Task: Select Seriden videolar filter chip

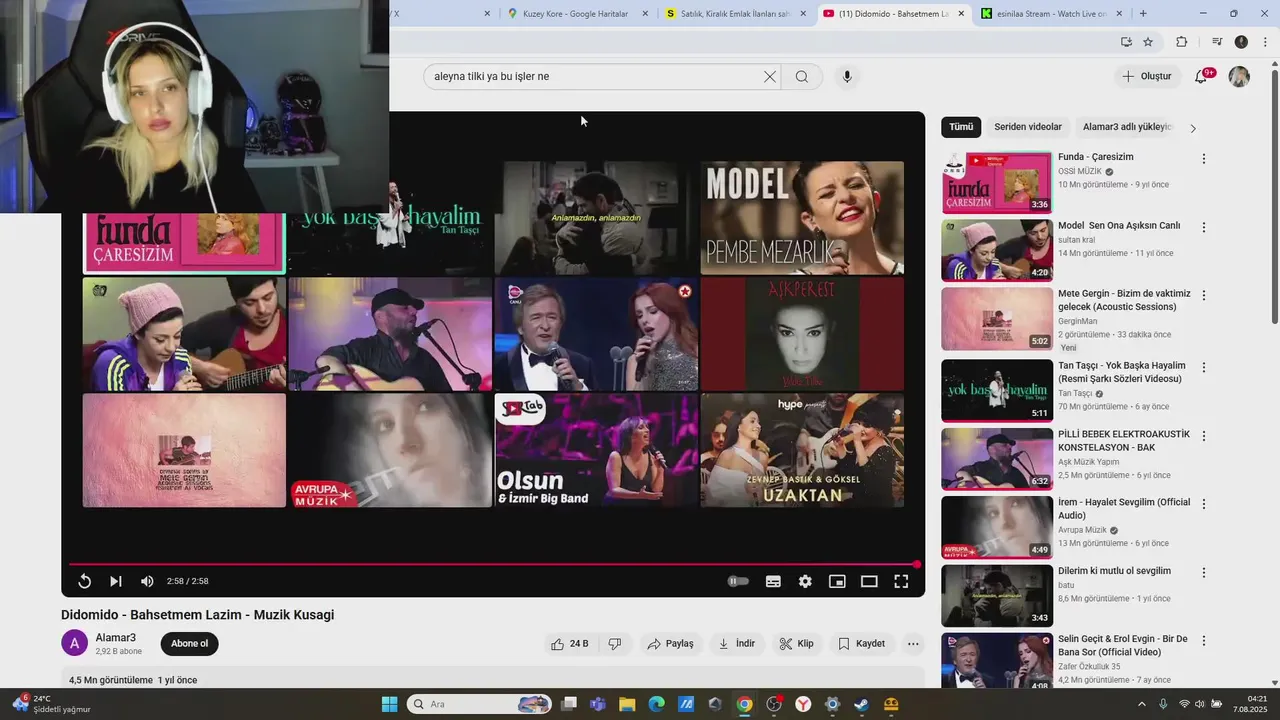Action: [1028, 127]
